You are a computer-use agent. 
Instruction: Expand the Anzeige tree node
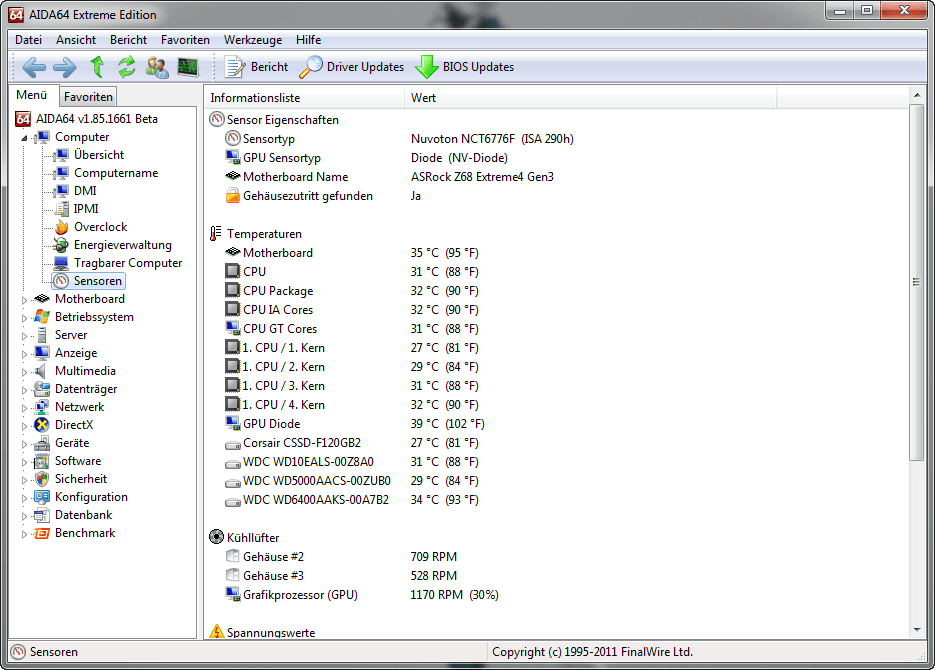[24, 354]
